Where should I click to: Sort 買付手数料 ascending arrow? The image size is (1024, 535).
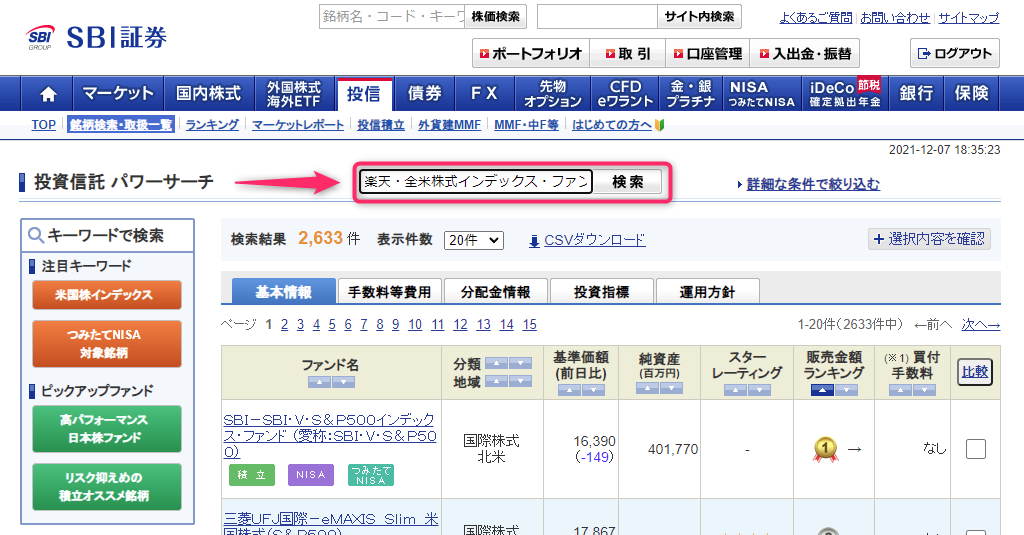tap(900, 390)
